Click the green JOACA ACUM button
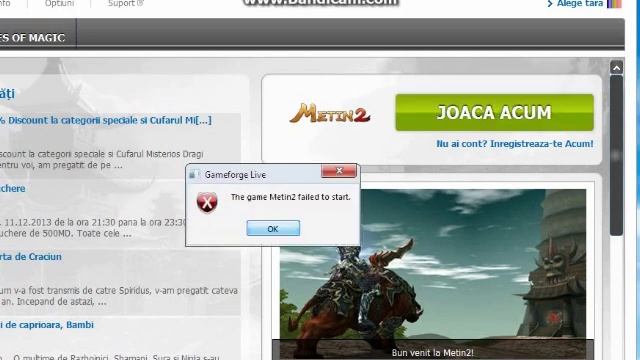This screenshot has height=360, width=640. point(494,113)
